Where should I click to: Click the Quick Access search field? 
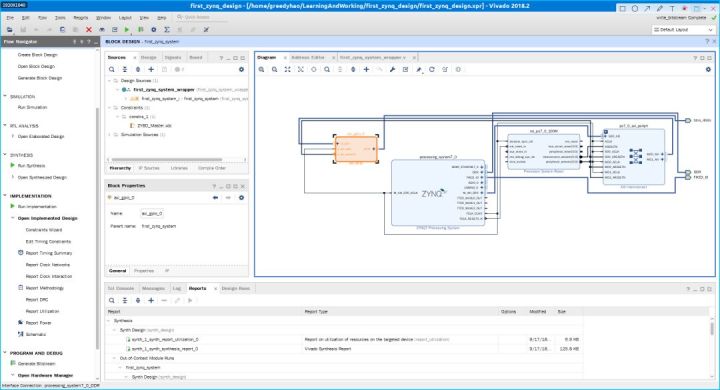point(202,17)
